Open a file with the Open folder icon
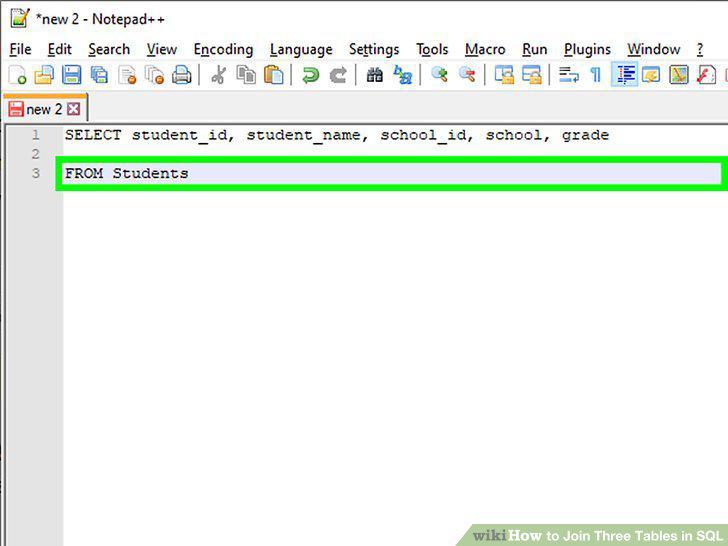Screen dimensions: 728x546 (45, 75)
